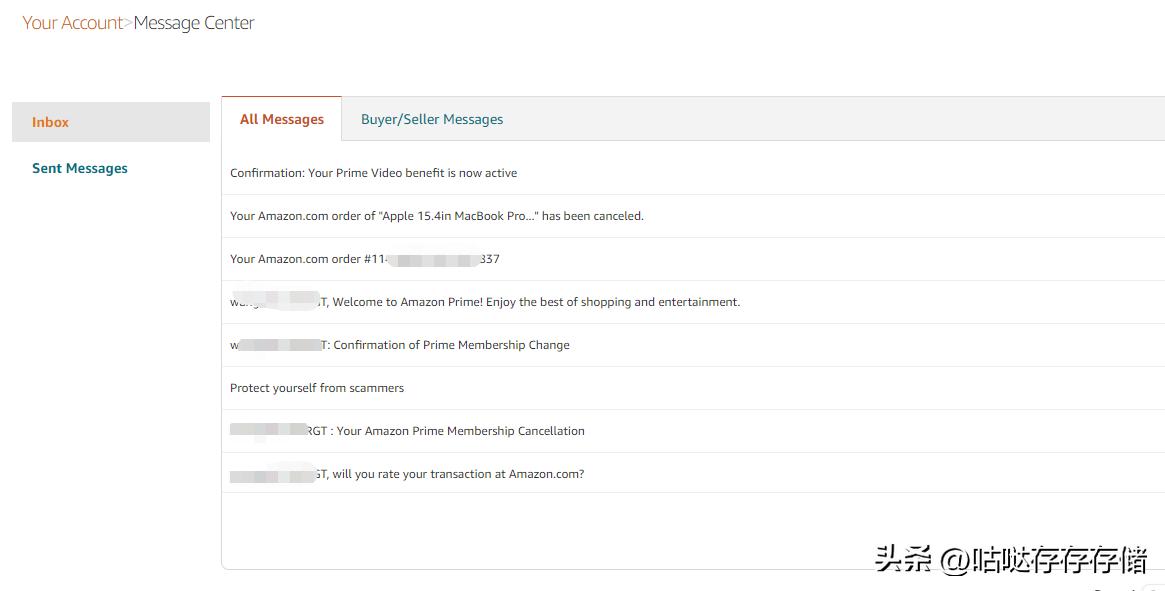Open Confirmation of Prime Membership Change message
This screenshot has width=1165, height=591.
pyautogui.click(x=451, y=345)
